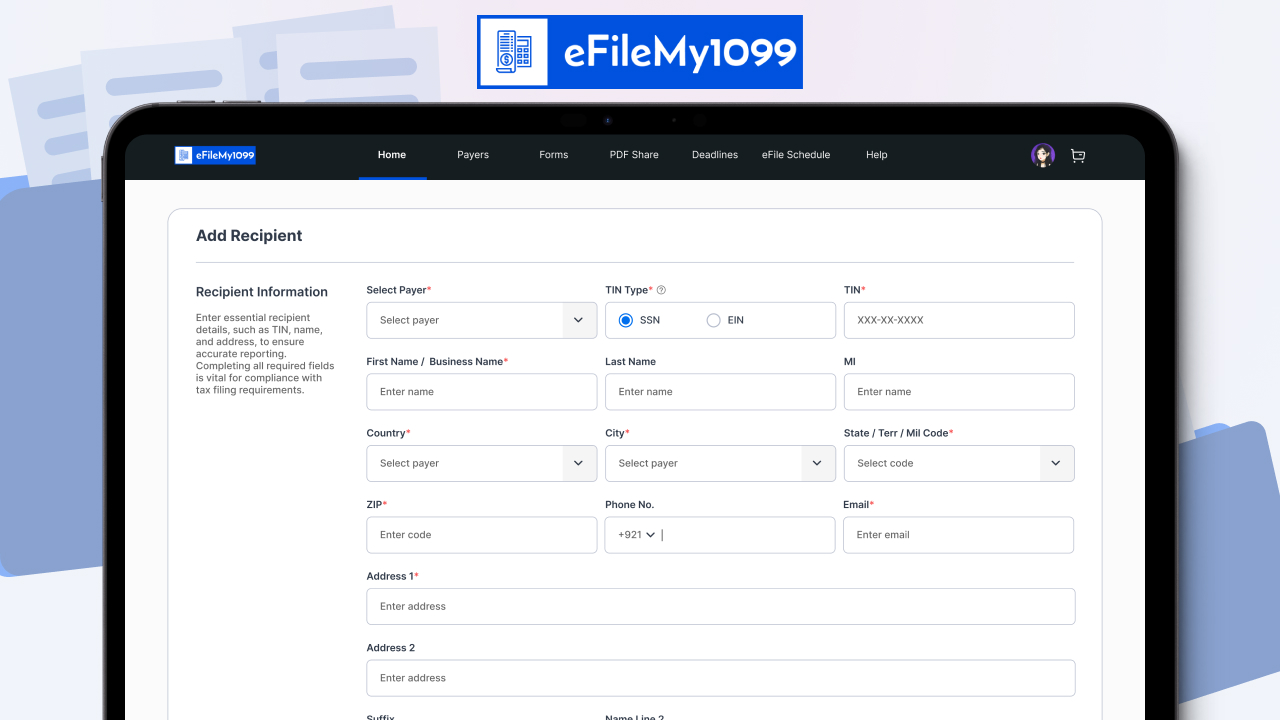Go to PDF Share
This screenshot has height=720, width=1280.
pyautogui.click(x=634, y=155)
